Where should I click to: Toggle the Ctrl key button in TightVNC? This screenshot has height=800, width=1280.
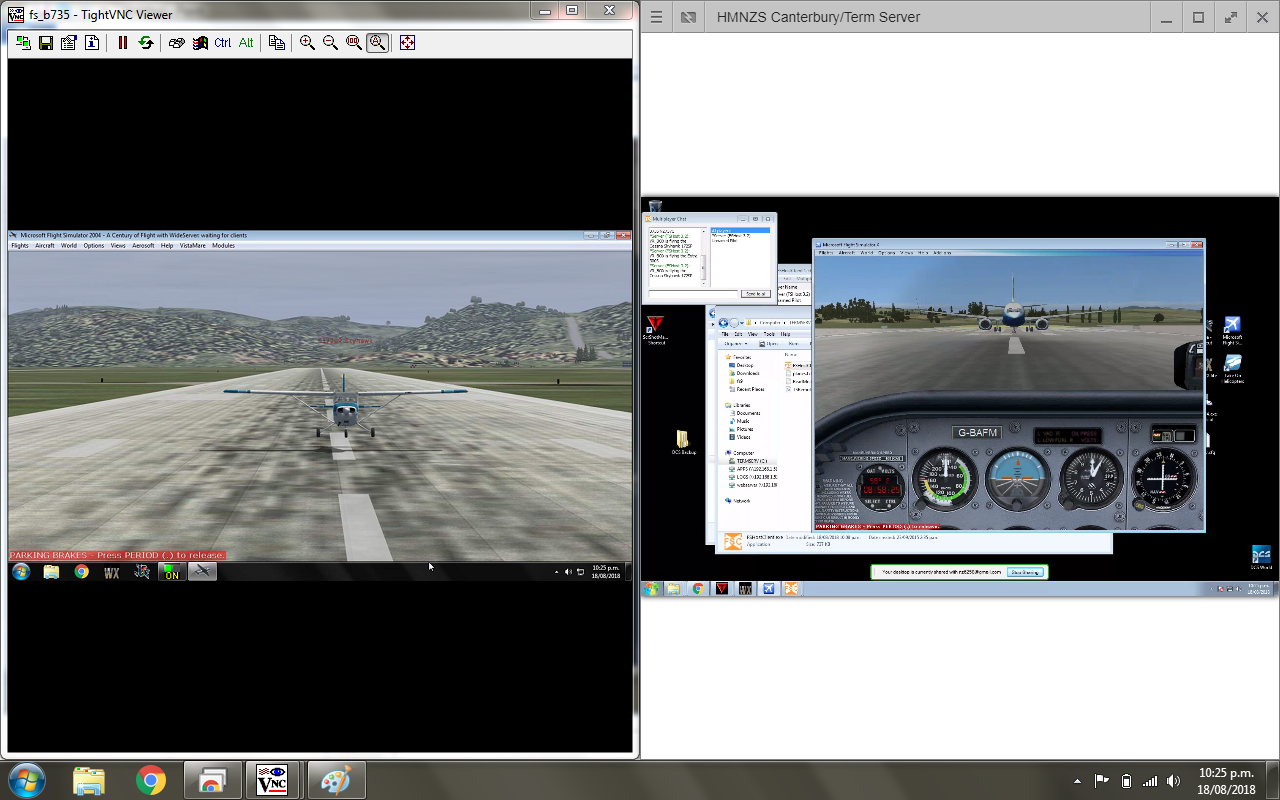coord(223,43)
